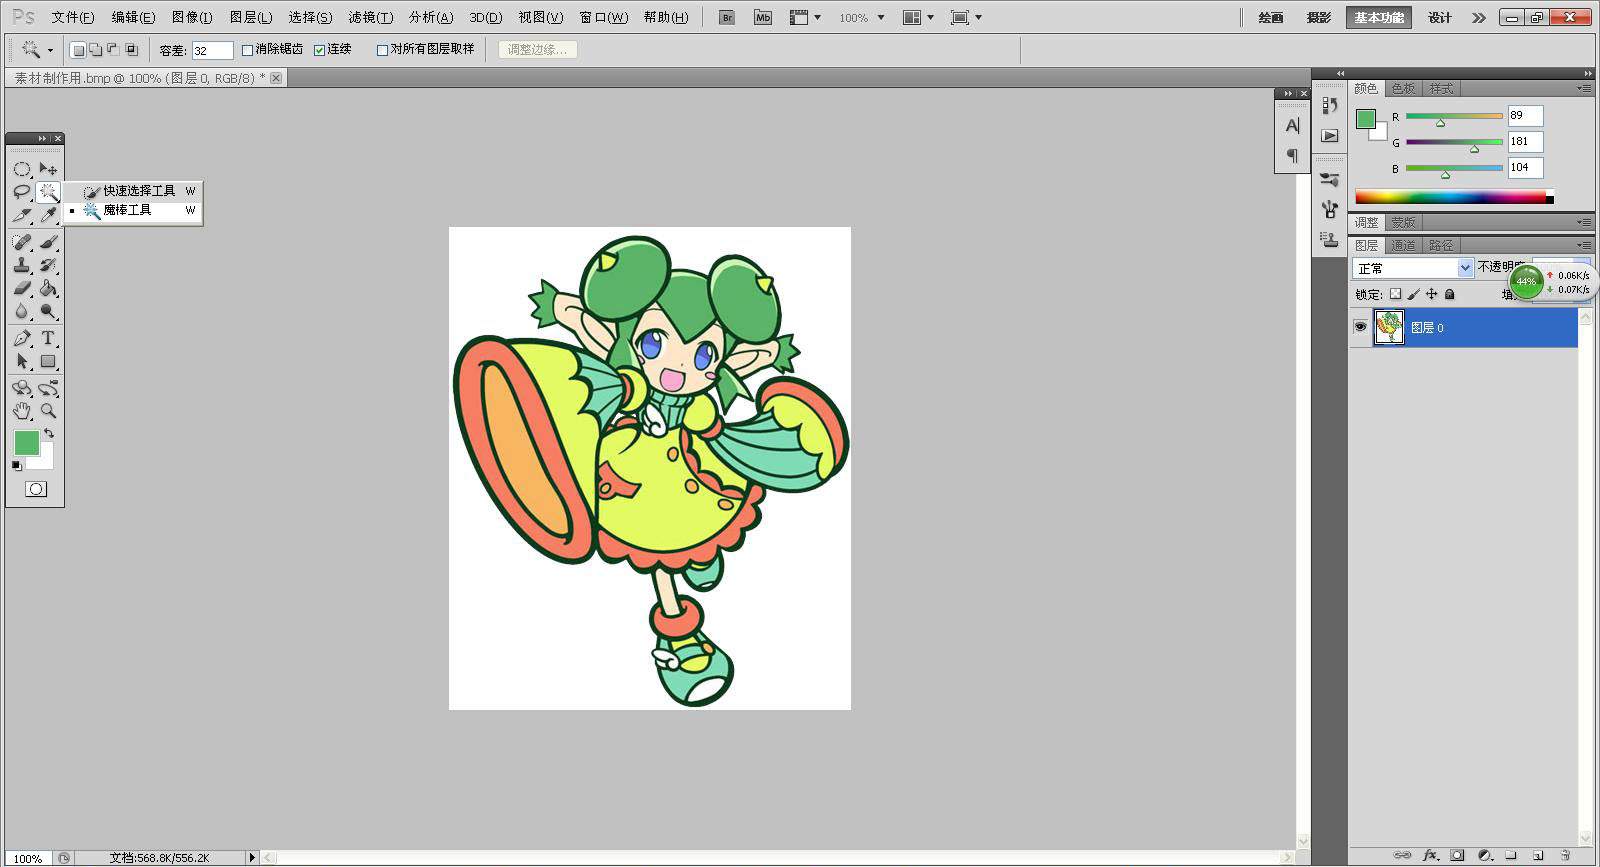Open the History panel icon
The width and height of the screenshot is (1600, 867).
(1329, 105)
